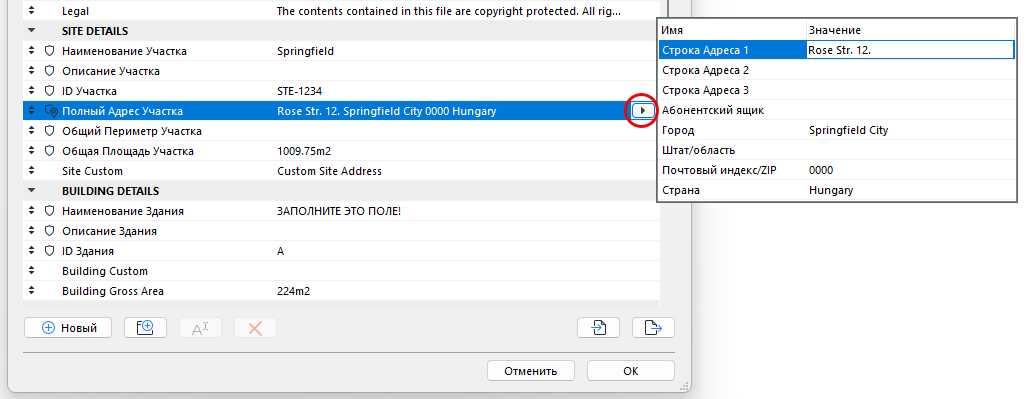Screen dimensions: 1029x399
Task: Click the shield icon beside Общий Периметр Участка
Action: click(49, 131)
